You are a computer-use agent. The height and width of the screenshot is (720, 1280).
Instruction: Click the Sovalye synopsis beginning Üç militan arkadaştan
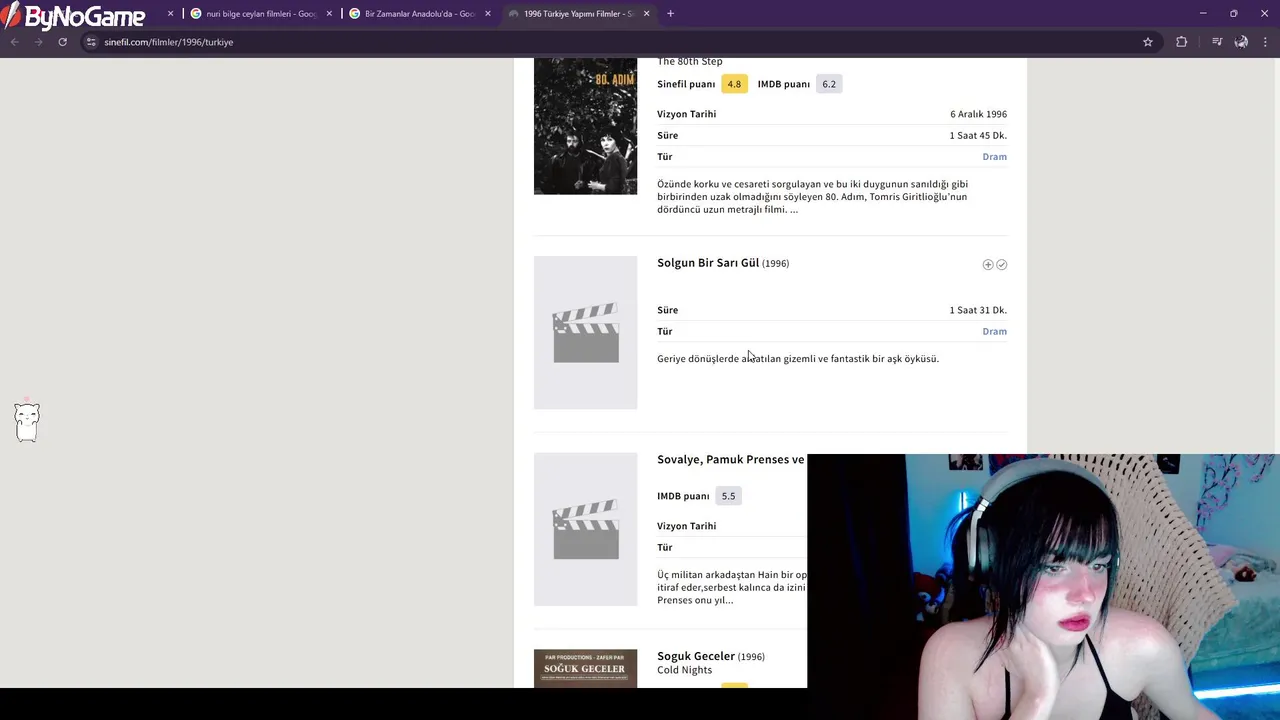(732, 588)
